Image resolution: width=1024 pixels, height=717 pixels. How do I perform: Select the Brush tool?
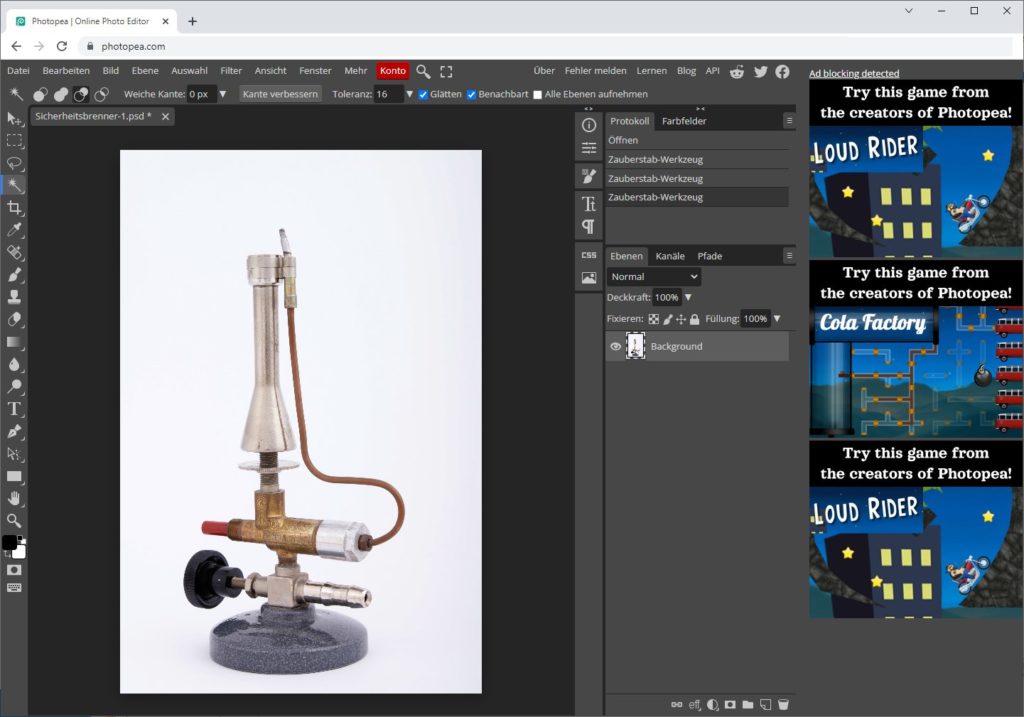[x=14, y=275]
